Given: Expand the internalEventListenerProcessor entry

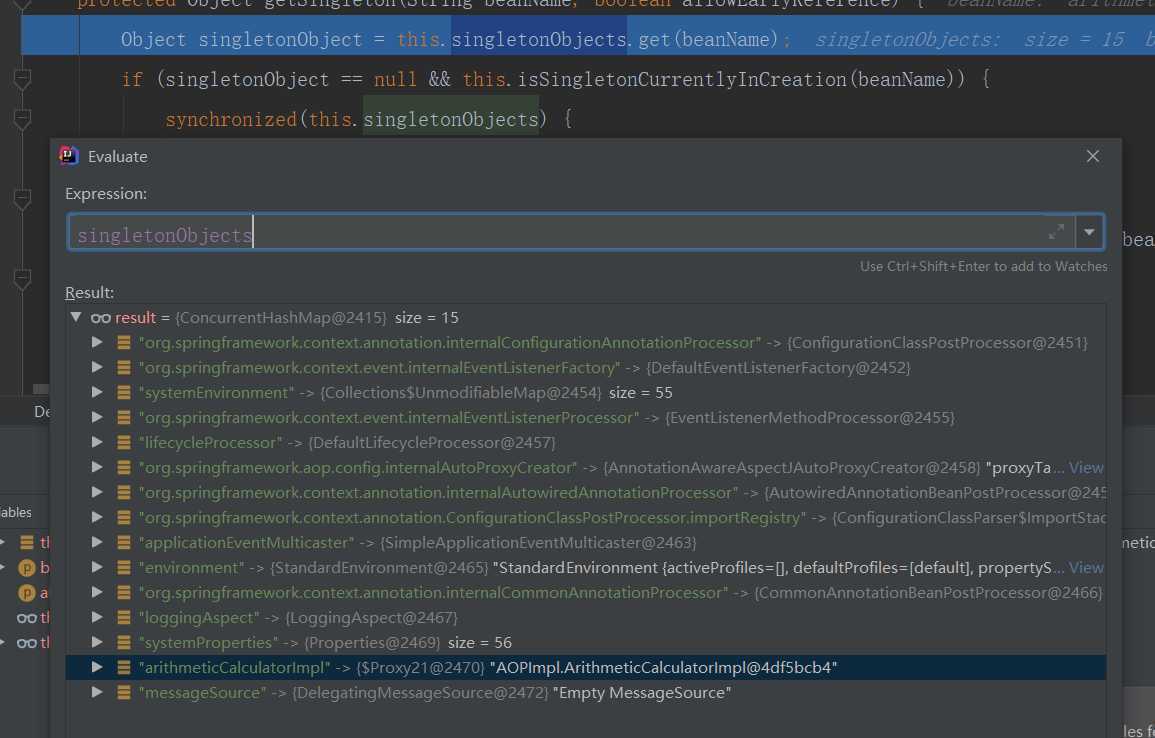Looking at the screenshot, I should tap(96, 418).
